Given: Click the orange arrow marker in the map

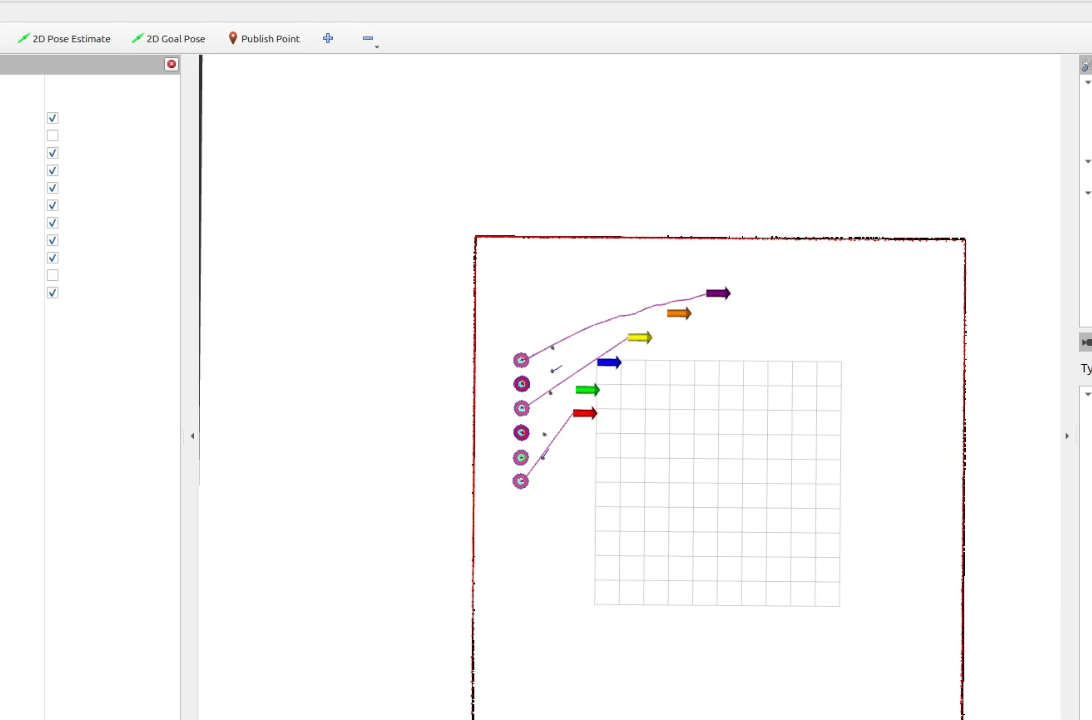Looking at the screenshot, I should (679, 314).
